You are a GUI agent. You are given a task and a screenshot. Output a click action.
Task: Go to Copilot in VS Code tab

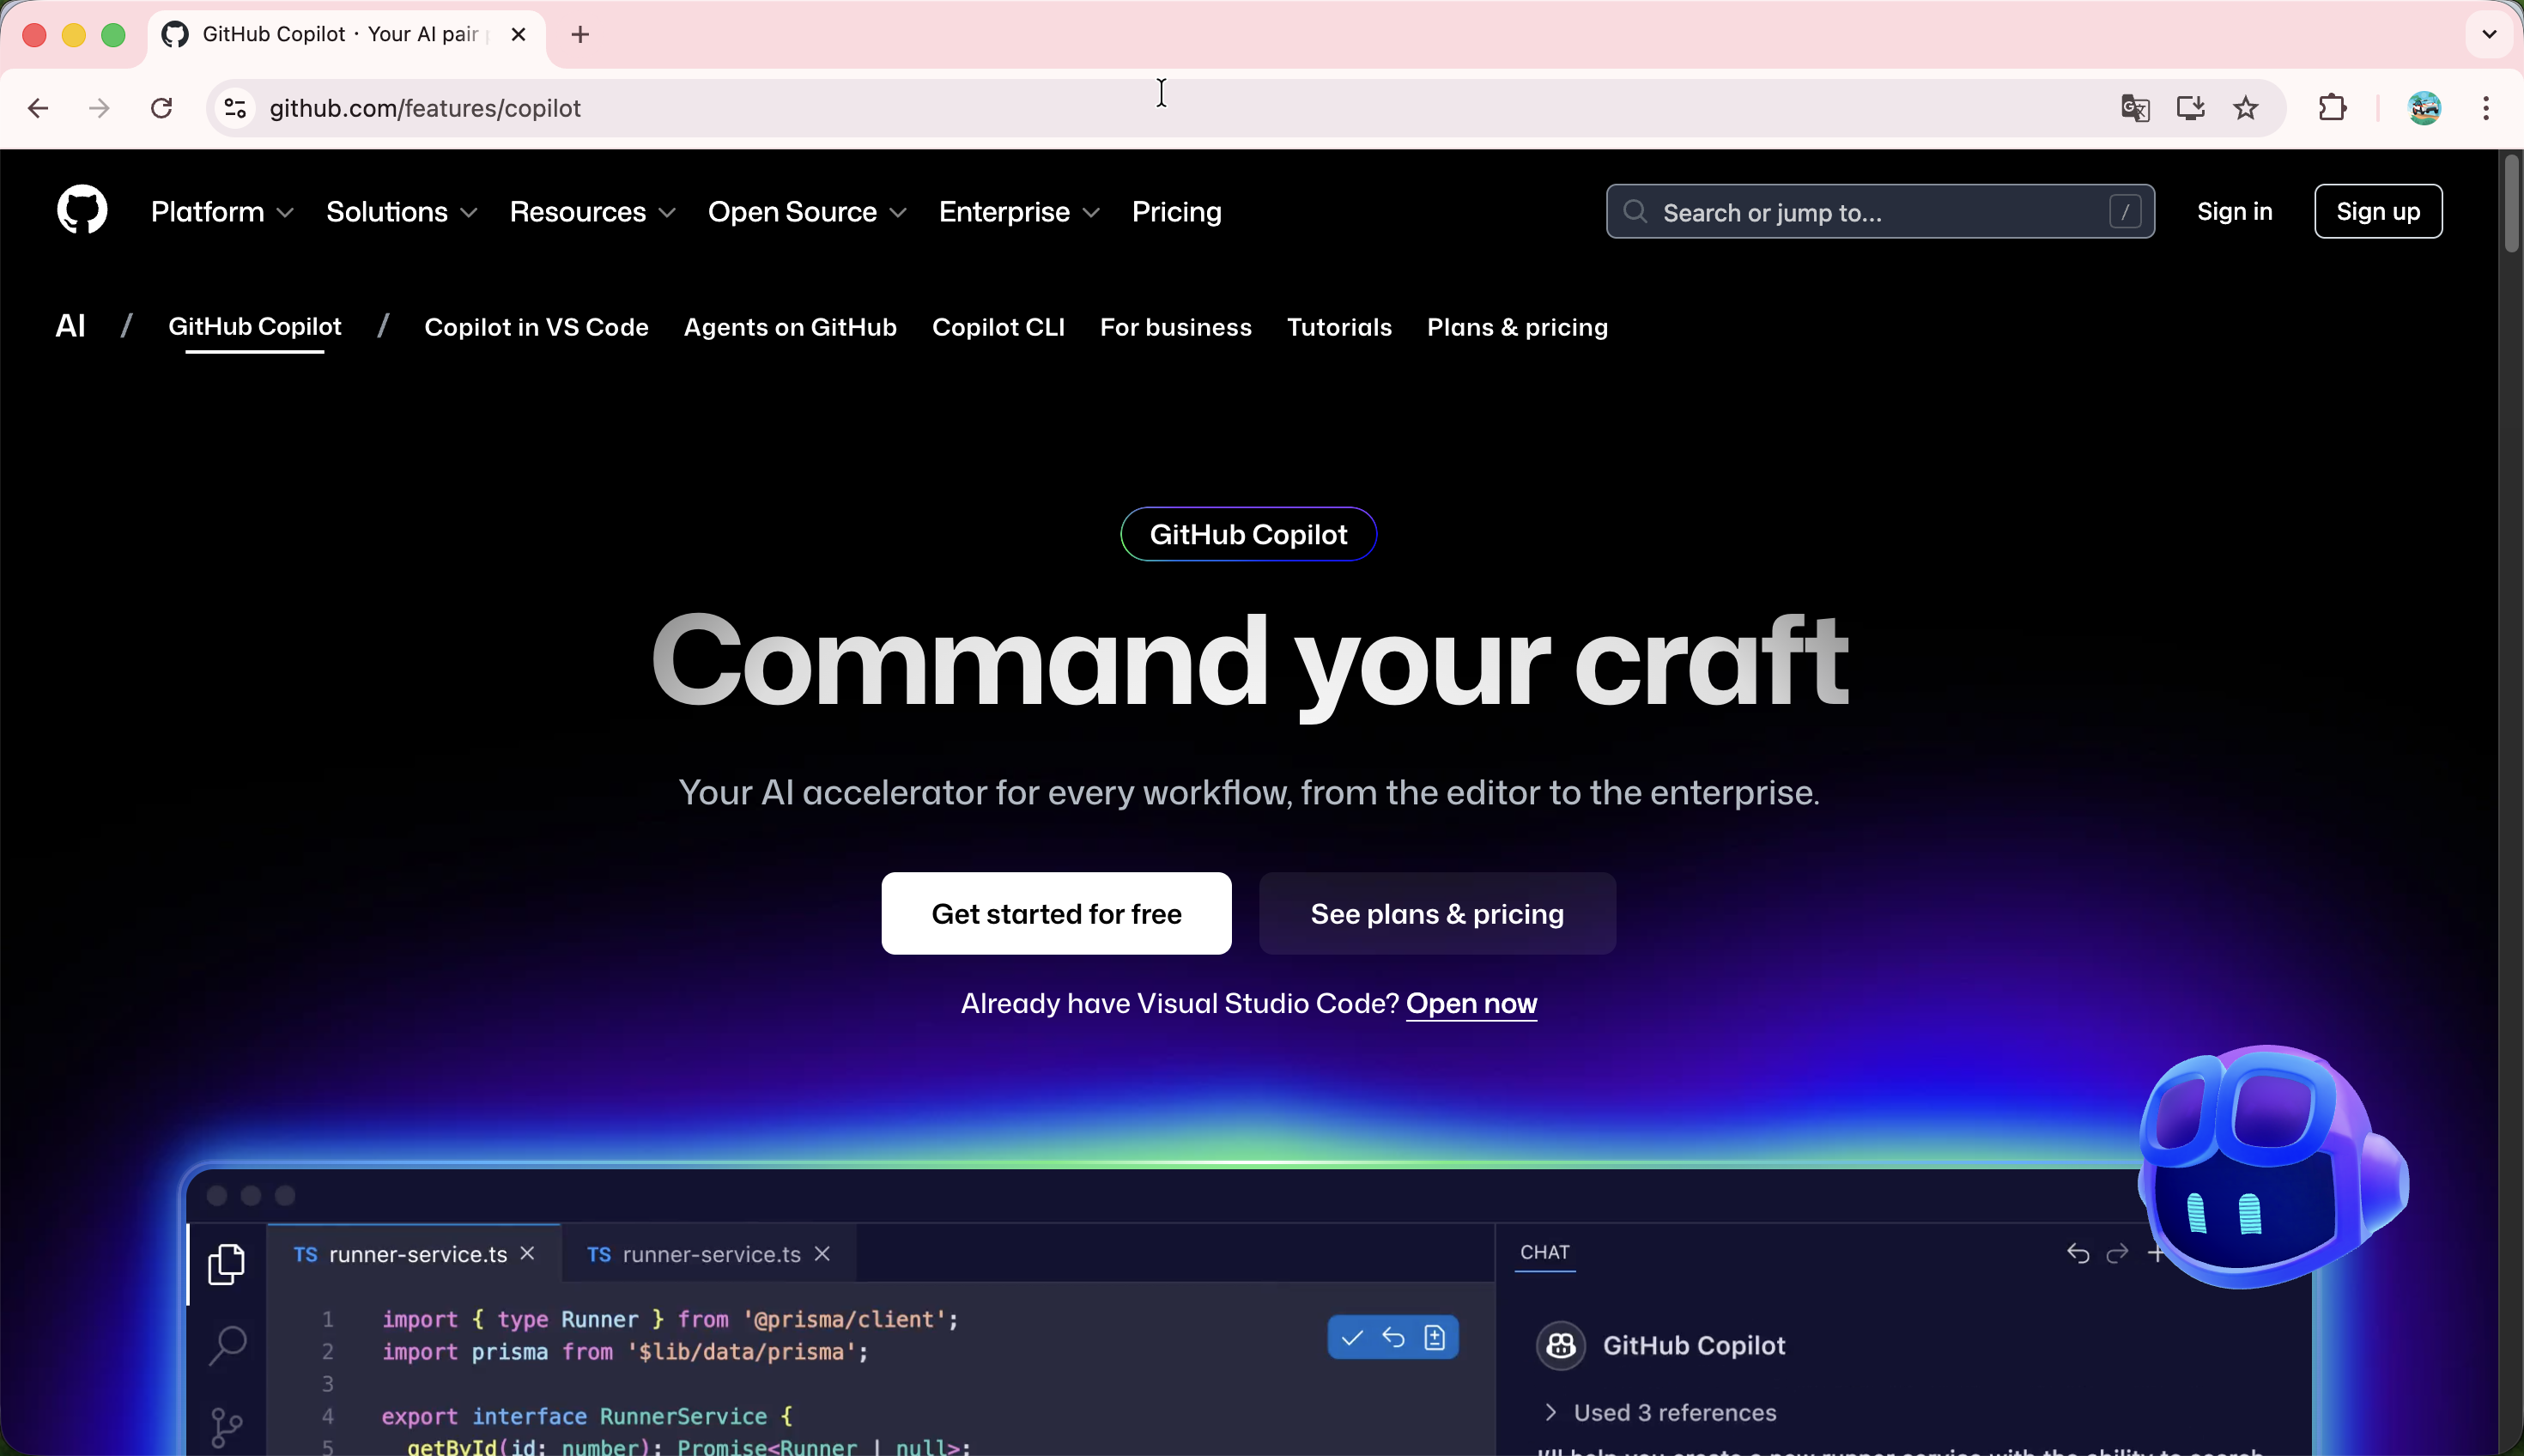click(x=536, y=327)
